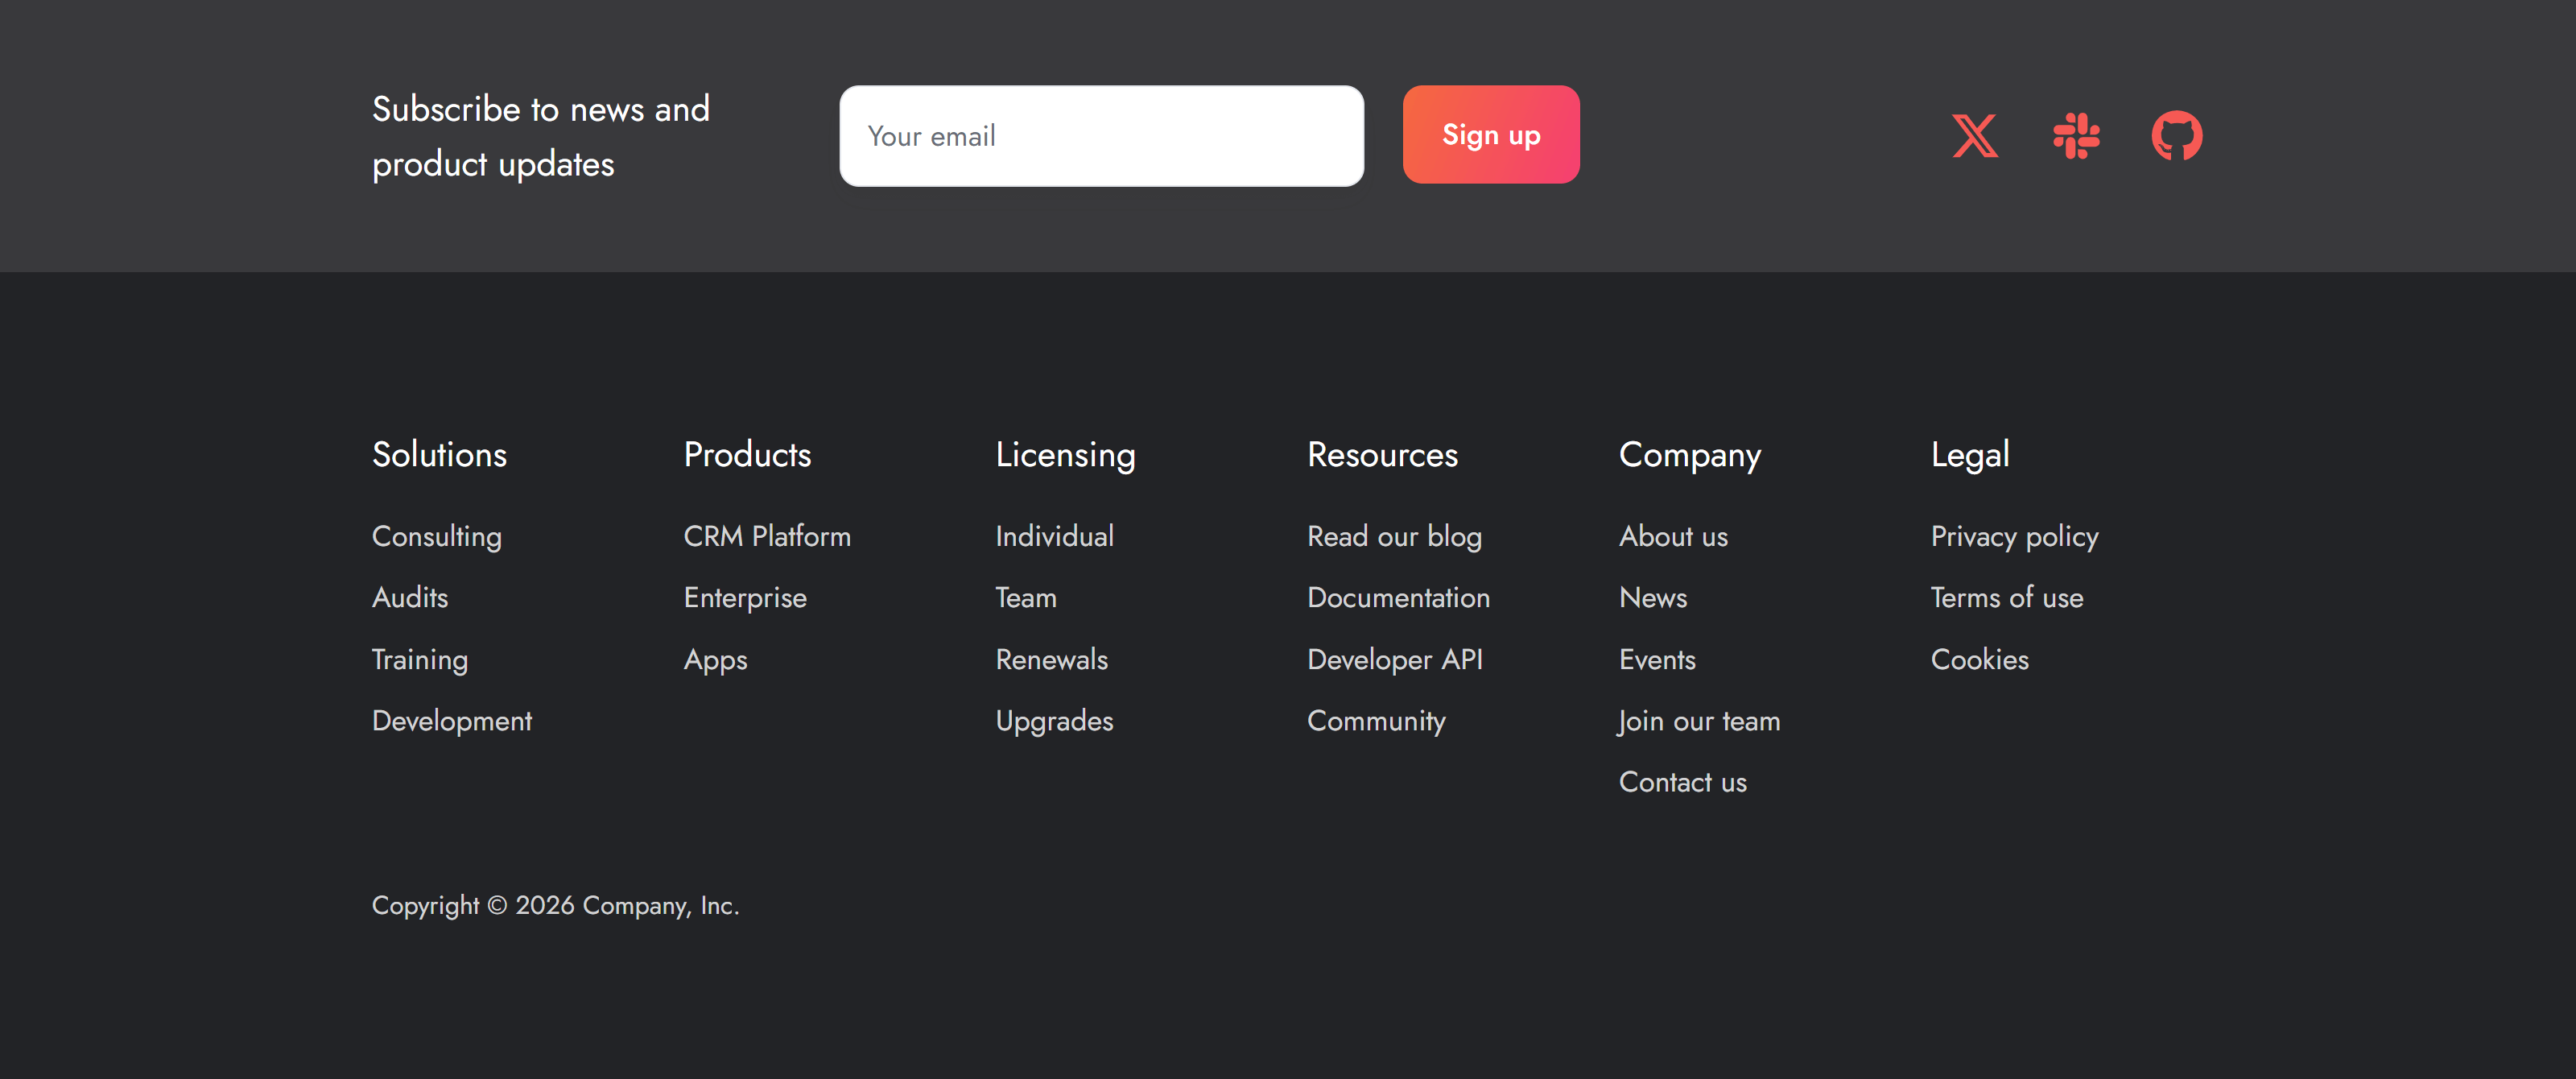Click the Slack social icon
The height and width of the screenshot is (1079, 2576).
click(x=2076, y=136)
